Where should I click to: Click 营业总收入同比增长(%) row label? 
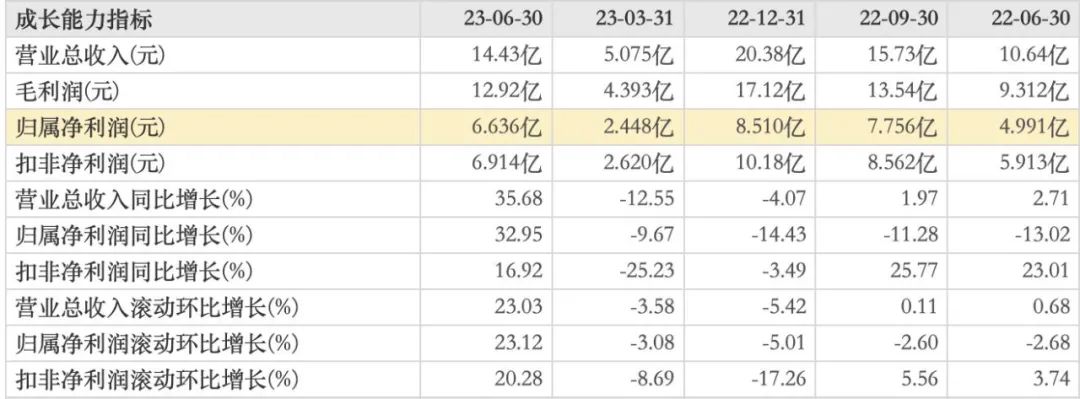coord(134,200)
